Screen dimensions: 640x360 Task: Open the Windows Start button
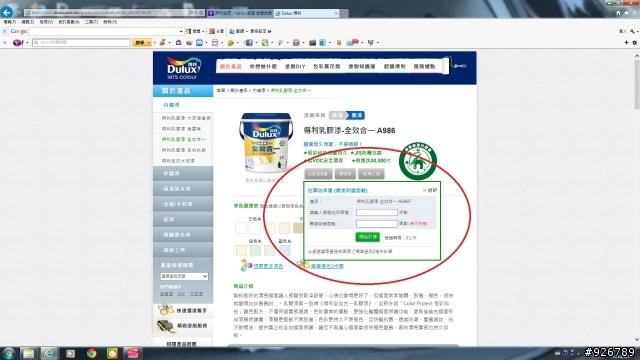(8, 353)
